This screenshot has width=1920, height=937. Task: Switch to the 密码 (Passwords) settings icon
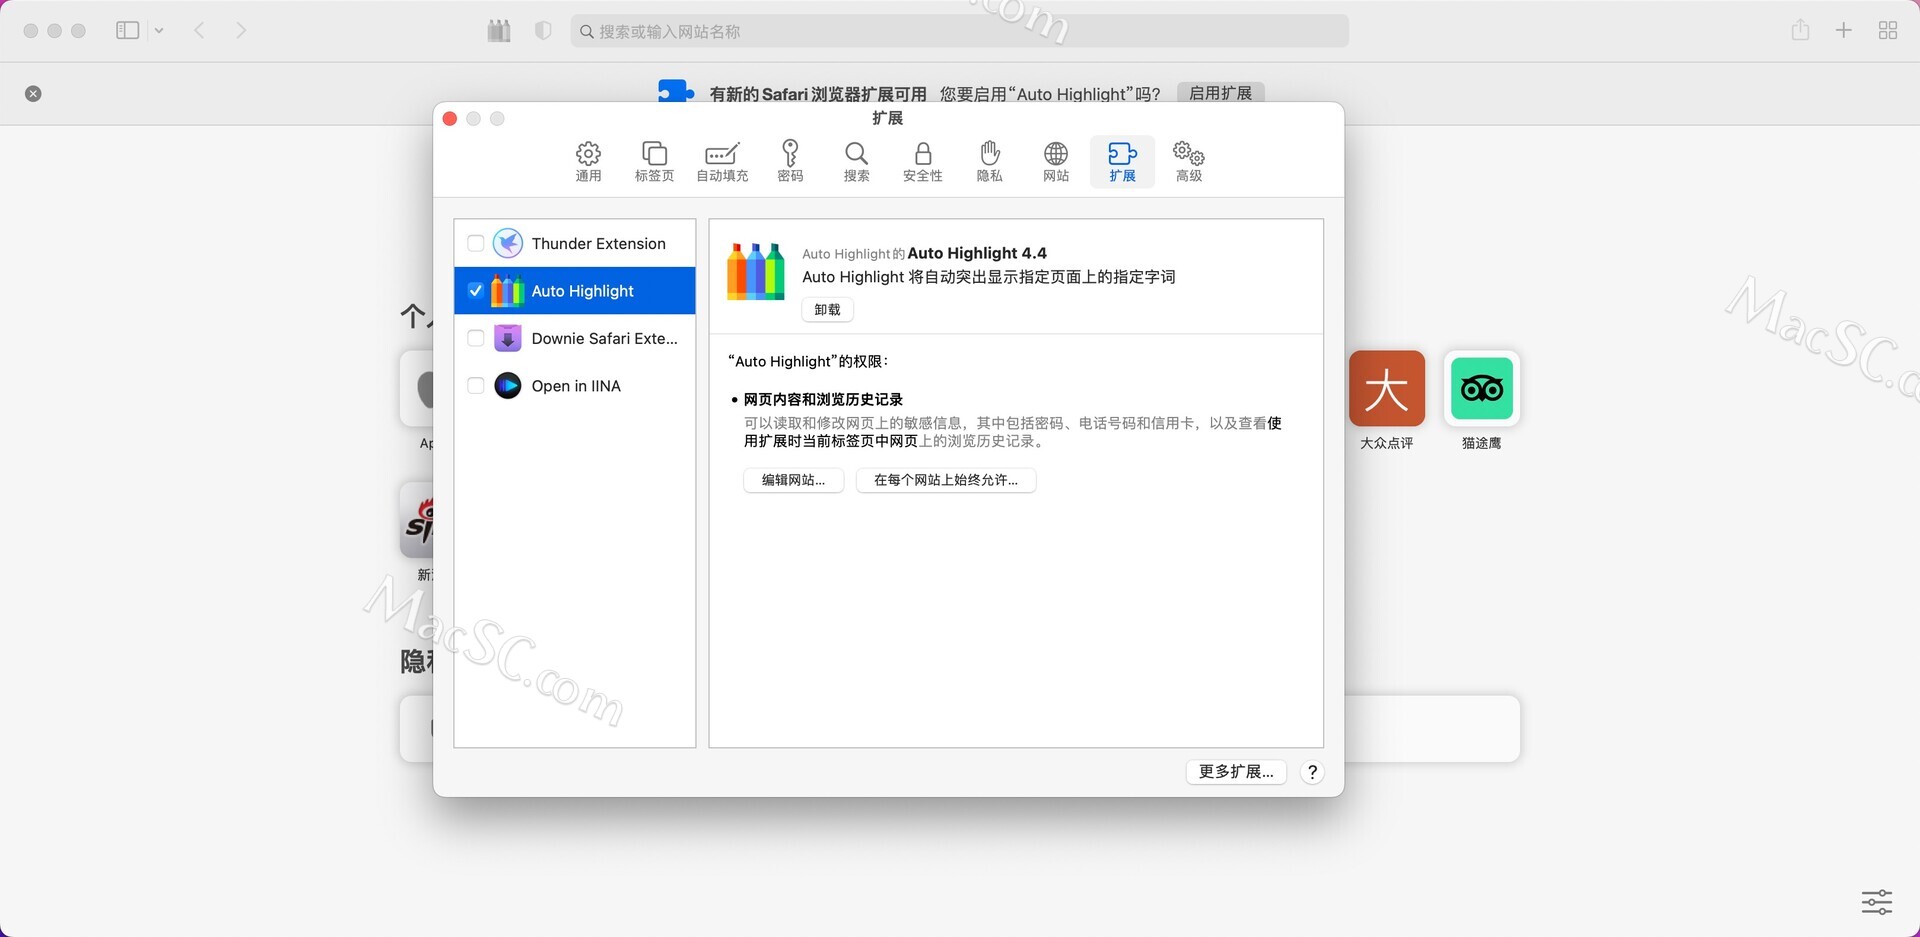pos(789,160)
